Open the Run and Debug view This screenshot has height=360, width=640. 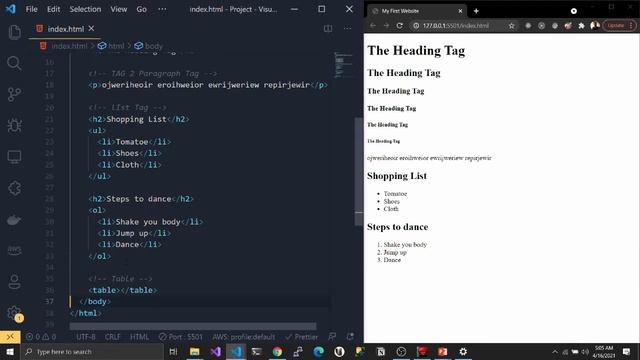pos(14,125)
